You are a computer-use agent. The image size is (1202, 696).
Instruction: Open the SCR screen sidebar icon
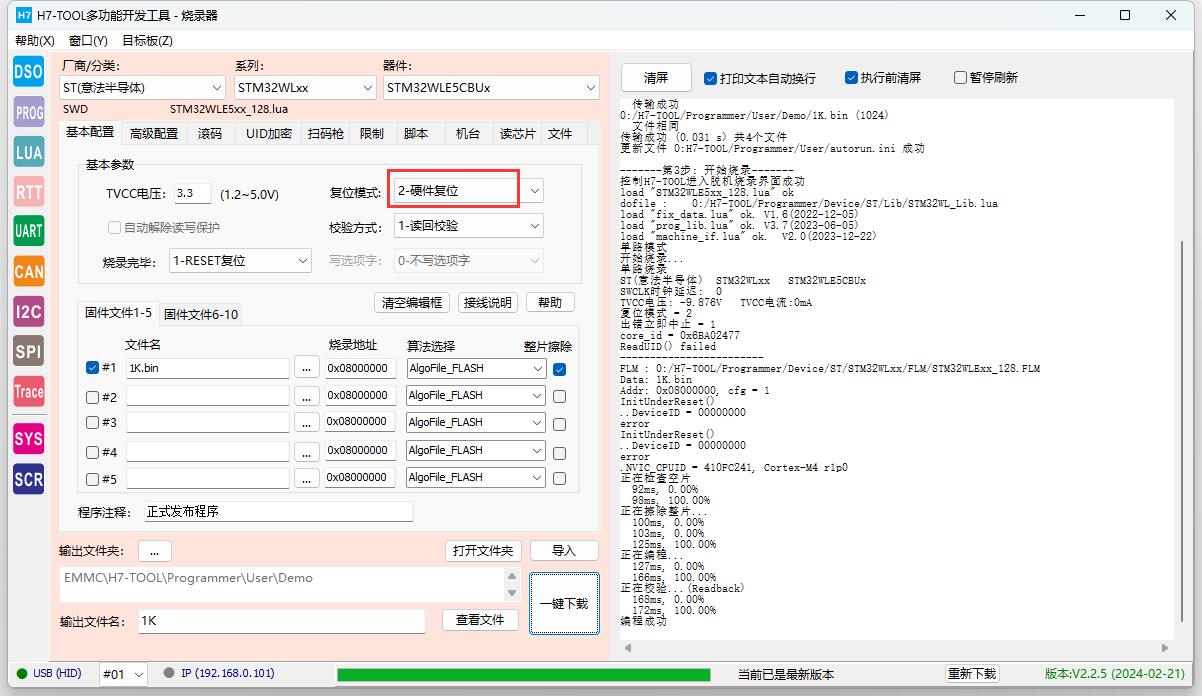point(28,479)
